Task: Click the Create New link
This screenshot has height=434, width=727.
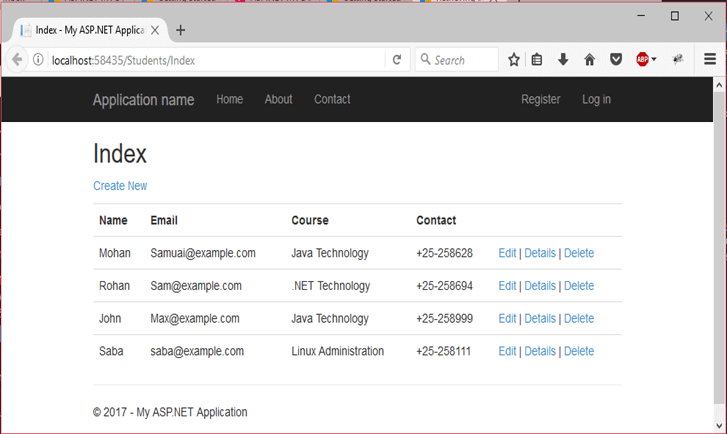Action: (120, 186)
